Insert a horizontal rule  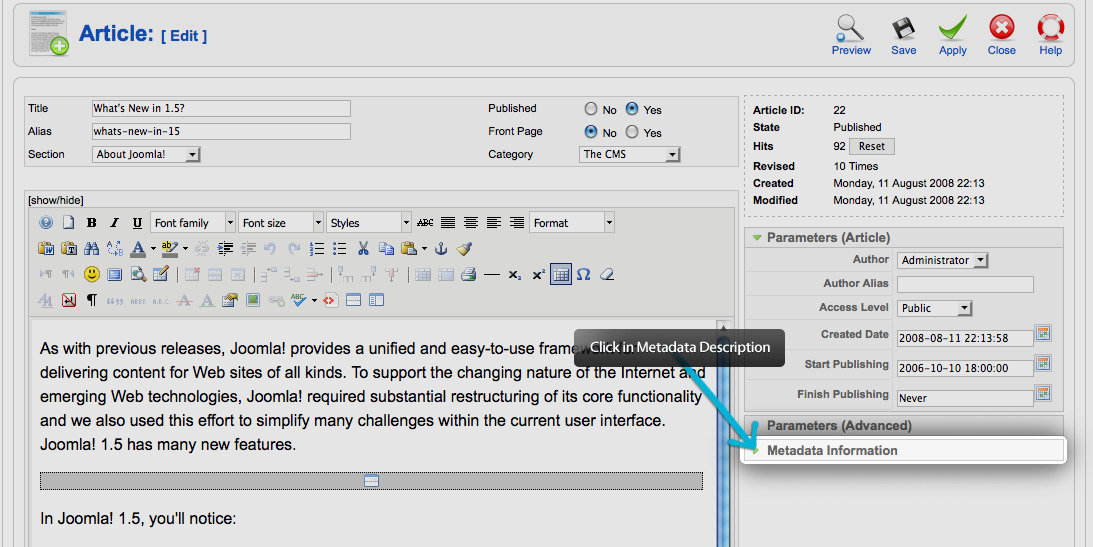point(492,275)
